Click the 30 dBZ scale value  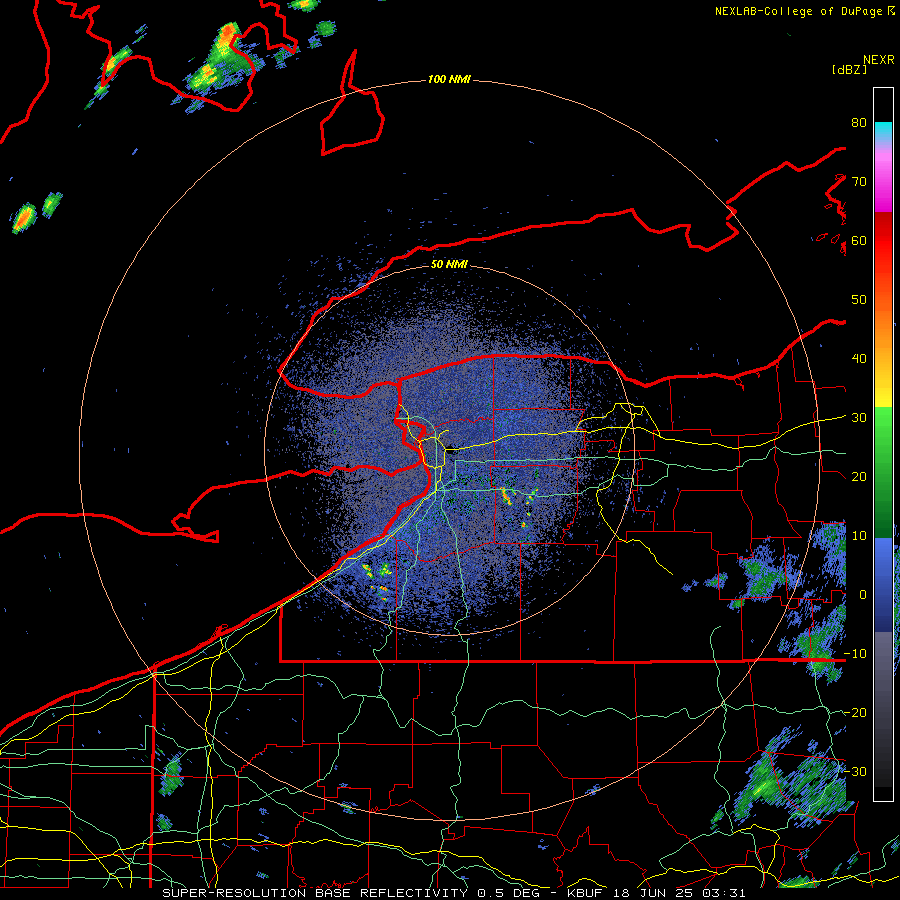[x=859, y=418]
